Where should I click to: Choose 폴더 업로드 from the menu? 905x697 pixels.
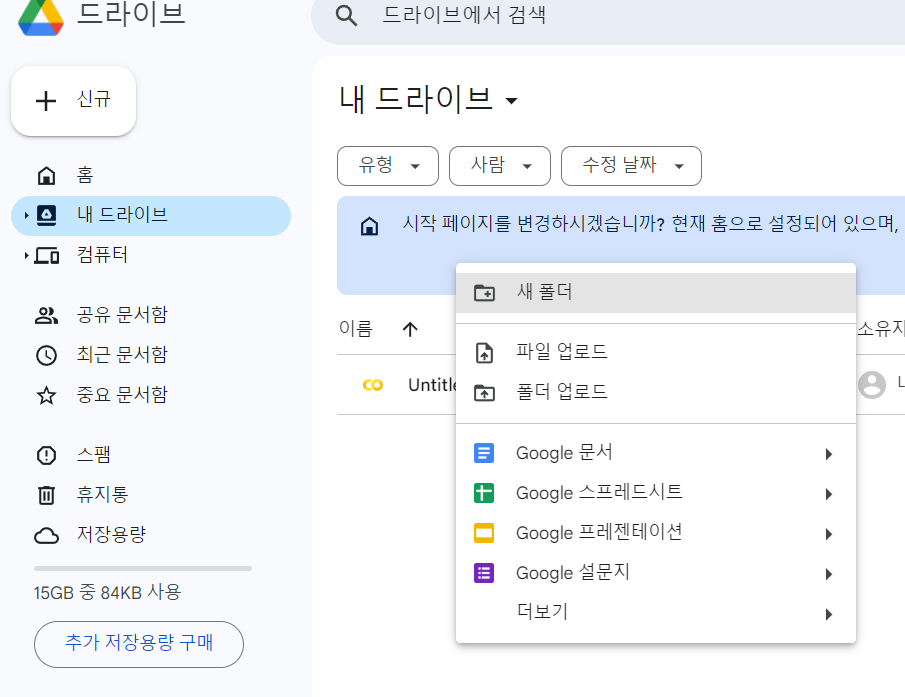(x=656, y=392)
